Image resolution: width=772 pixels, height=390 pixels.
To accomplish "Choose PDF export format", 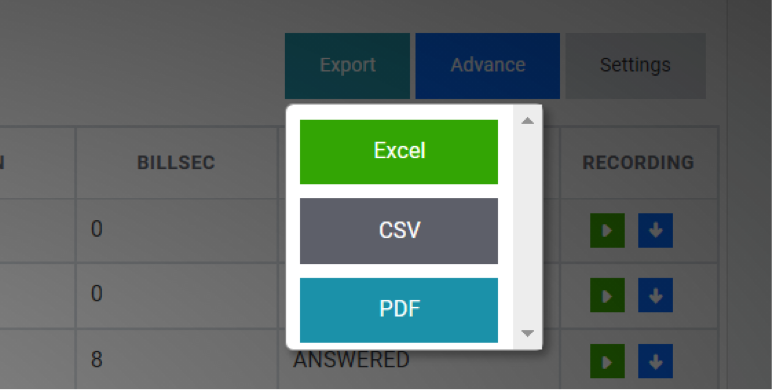I will click(399, 310).
